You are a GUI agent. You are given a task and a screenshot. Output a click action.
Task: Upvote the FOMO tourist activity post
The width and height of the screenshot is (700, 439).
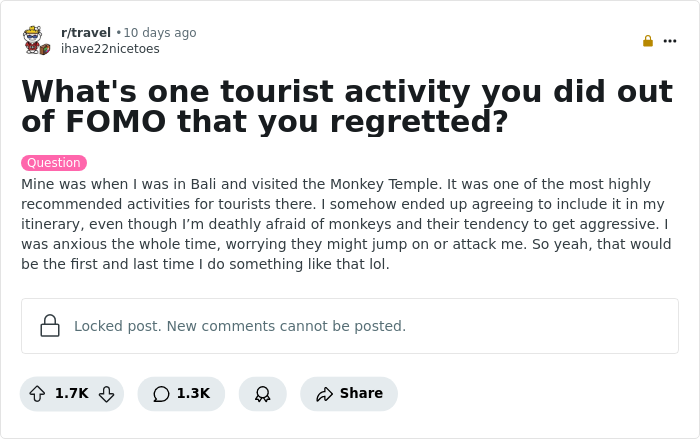tap(38, 394)
